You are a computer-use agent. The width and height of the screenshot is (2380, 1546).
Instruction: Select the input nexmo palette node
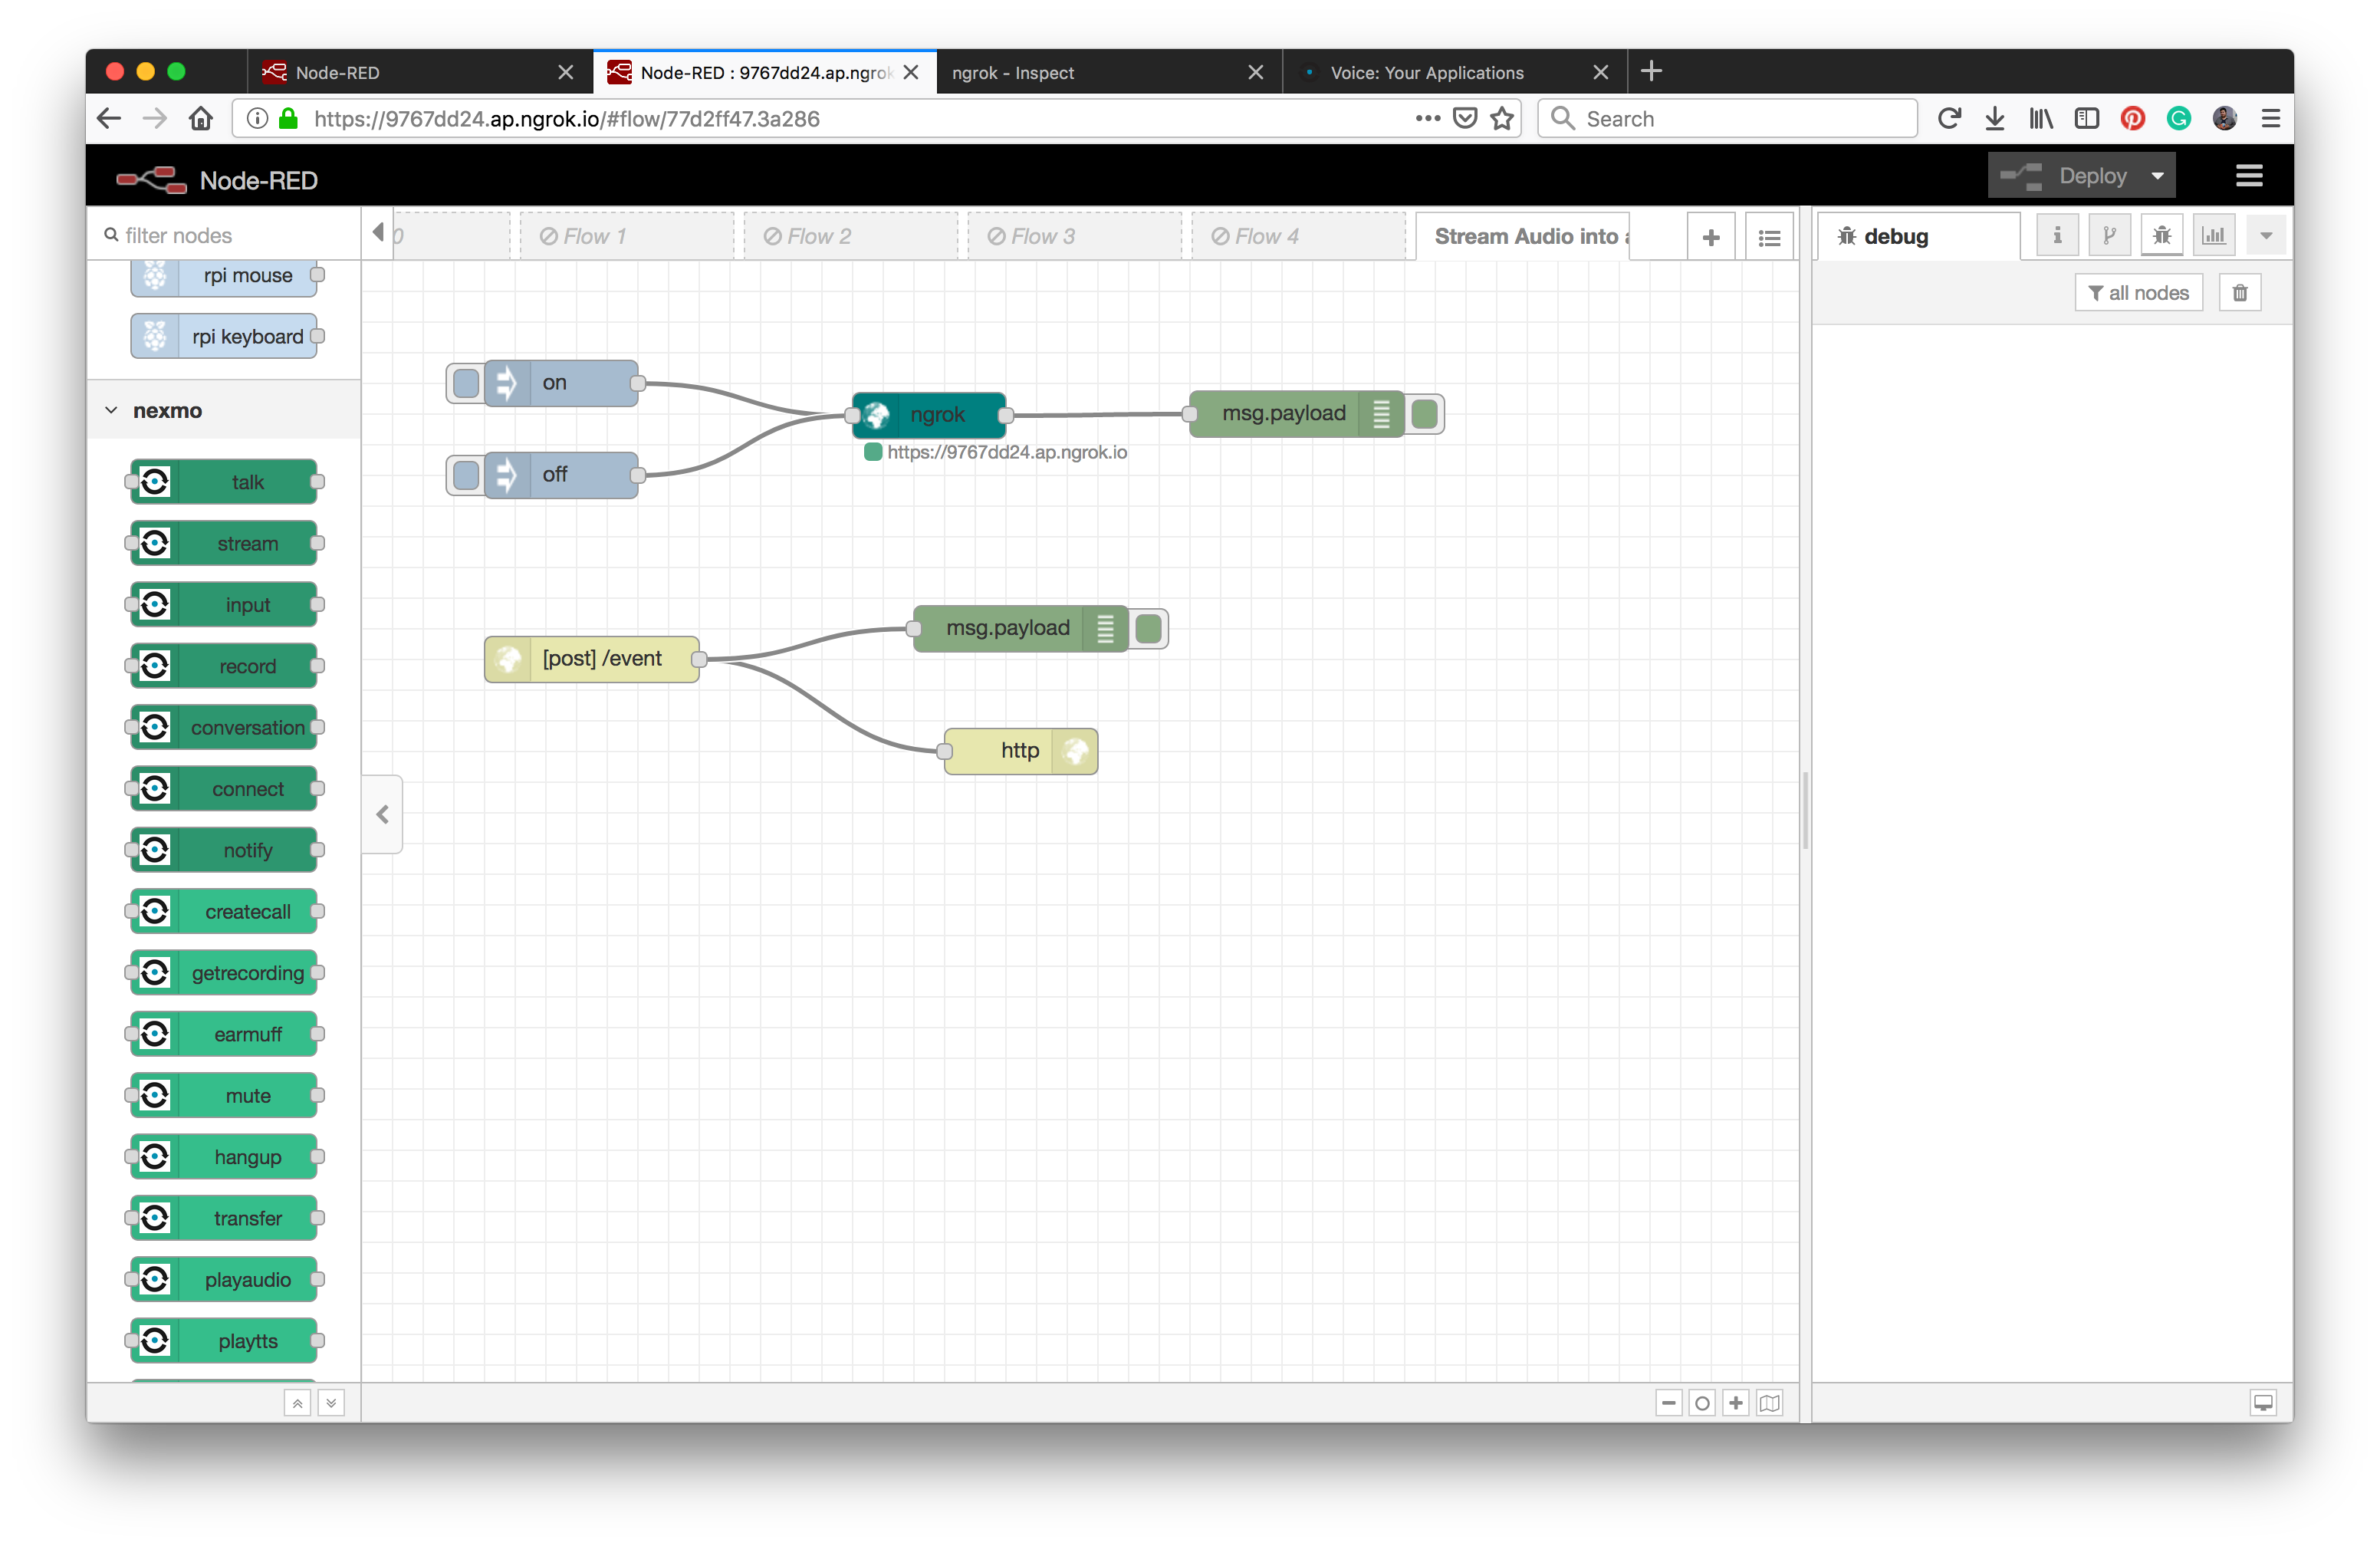tap(224, 605)
